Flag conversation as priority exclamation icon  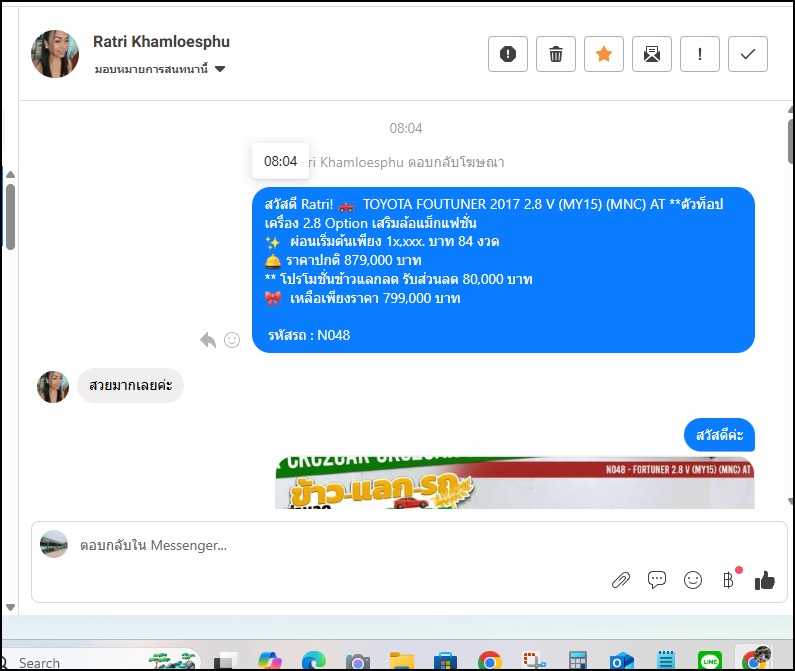click(700, 54)
